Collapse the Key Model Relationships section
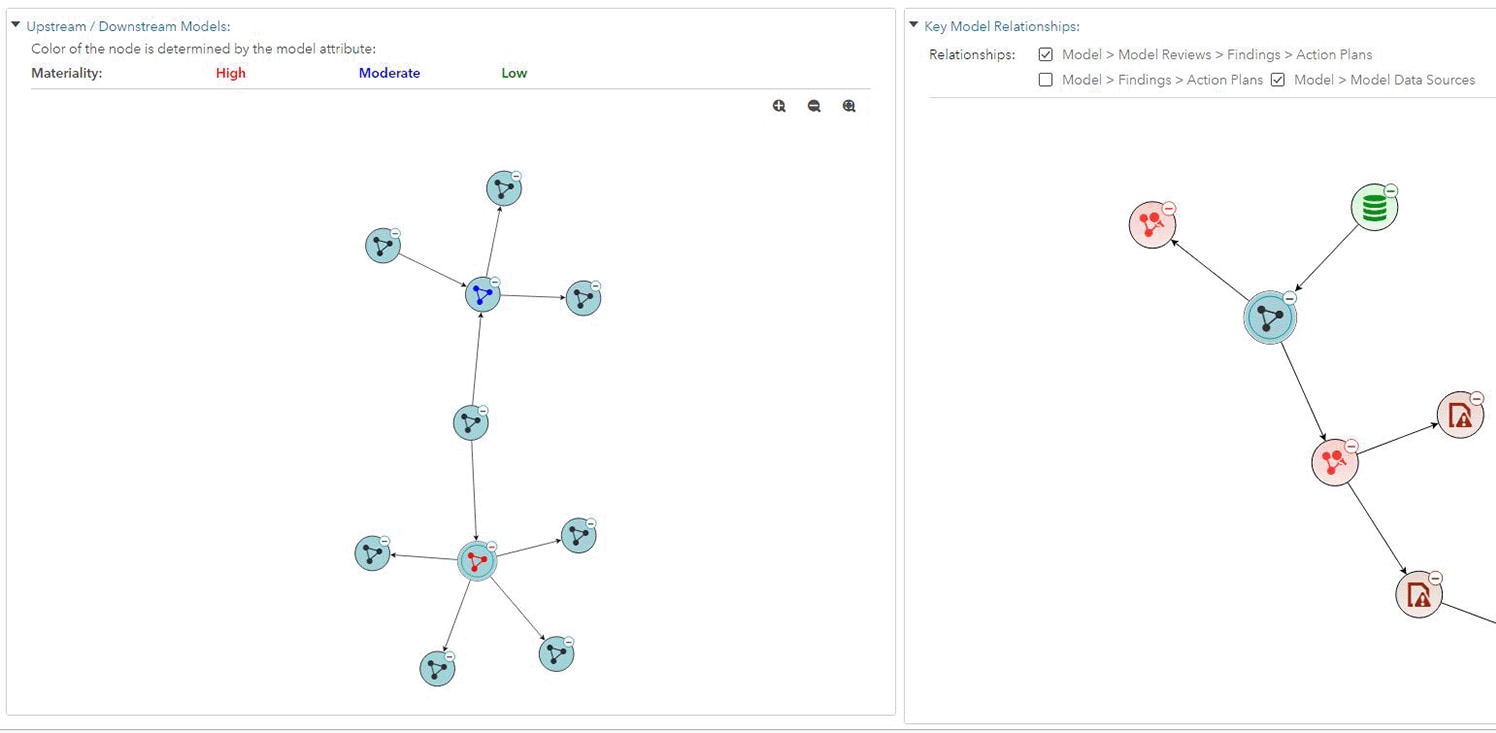Viewport: 1496px width, 733px height. (911, 25)
